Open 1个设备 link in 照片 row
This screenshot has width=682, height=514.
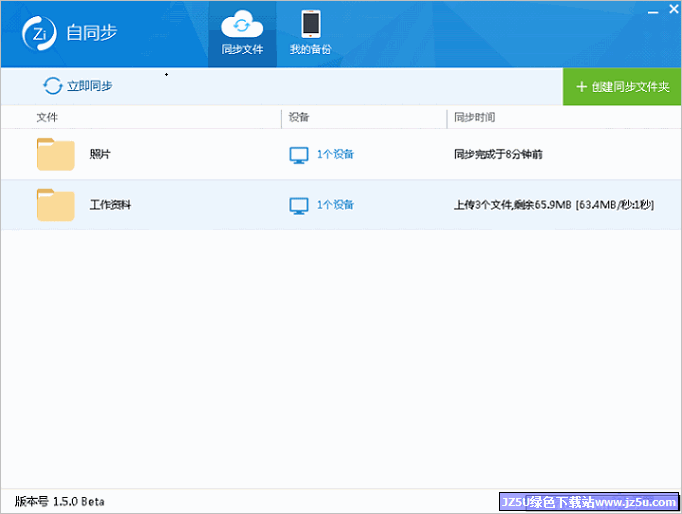tap(335, 154)
